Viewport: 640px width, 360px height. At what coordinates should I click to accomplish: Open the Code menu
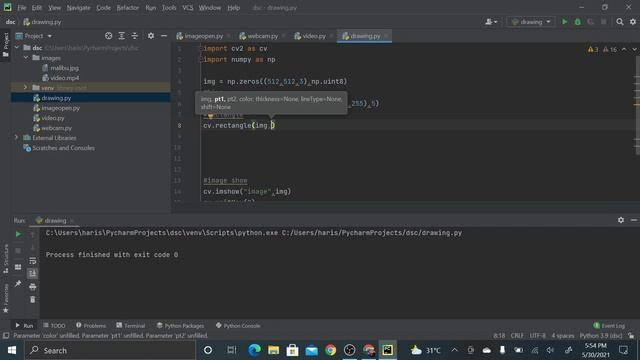103,8
